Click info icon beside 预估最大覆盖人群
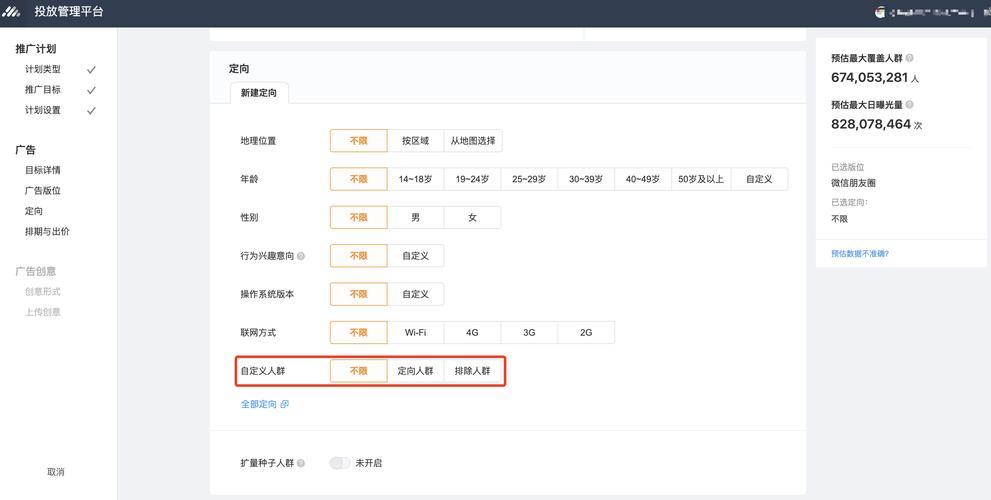The height and width of the screenshot is (500, 991). (x=909, y=58)
